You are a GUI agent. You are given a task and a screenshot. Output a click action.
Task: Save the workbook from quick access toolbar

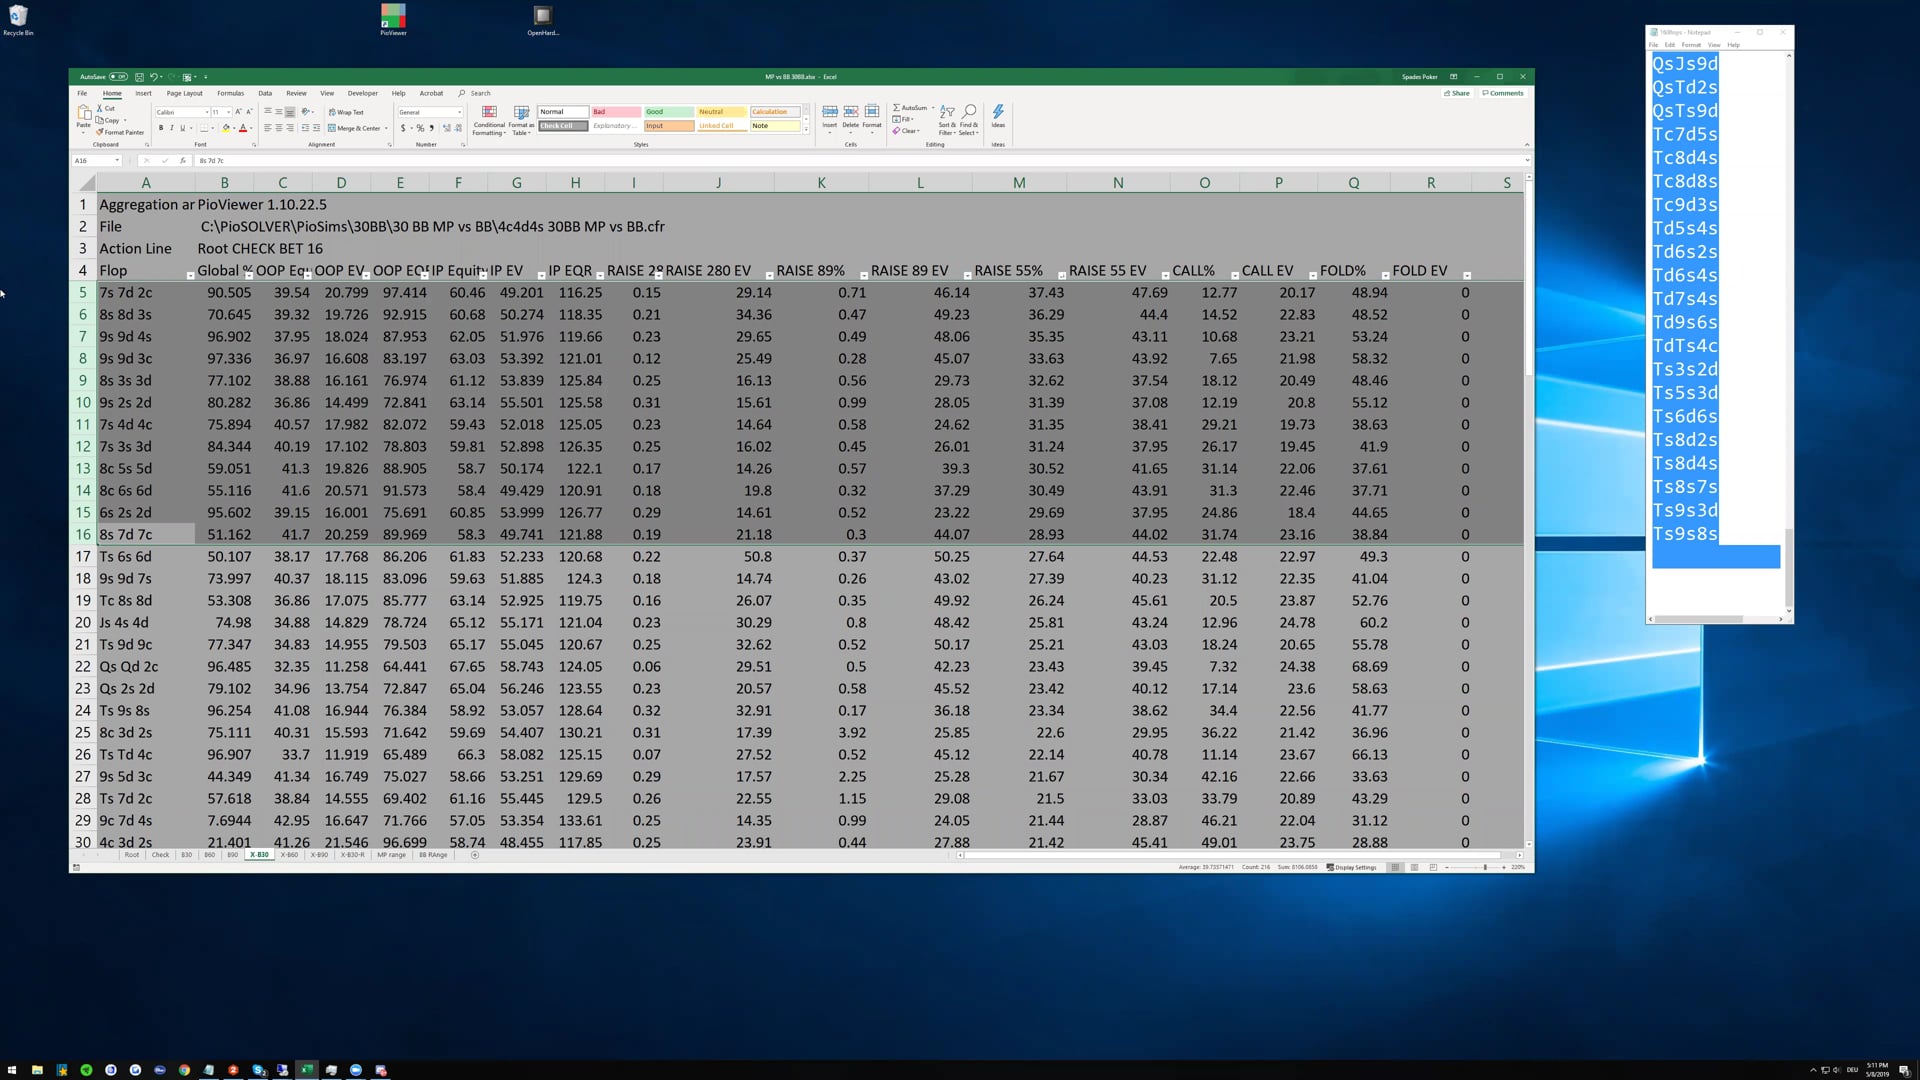click(139, 77)
